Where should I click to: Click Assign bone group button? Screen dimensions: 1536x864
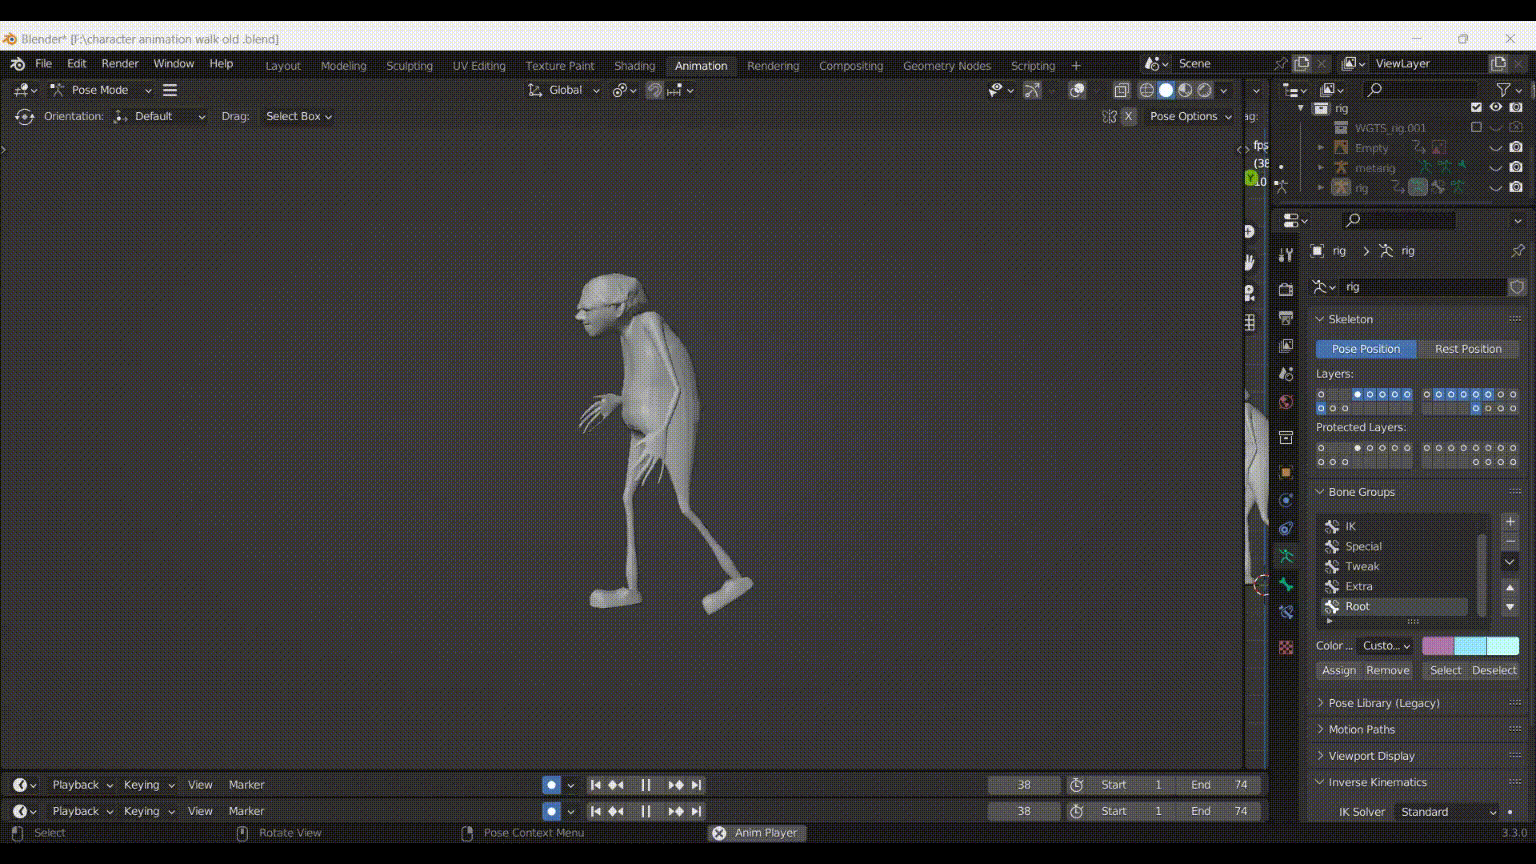click(x=1339, y=671)
